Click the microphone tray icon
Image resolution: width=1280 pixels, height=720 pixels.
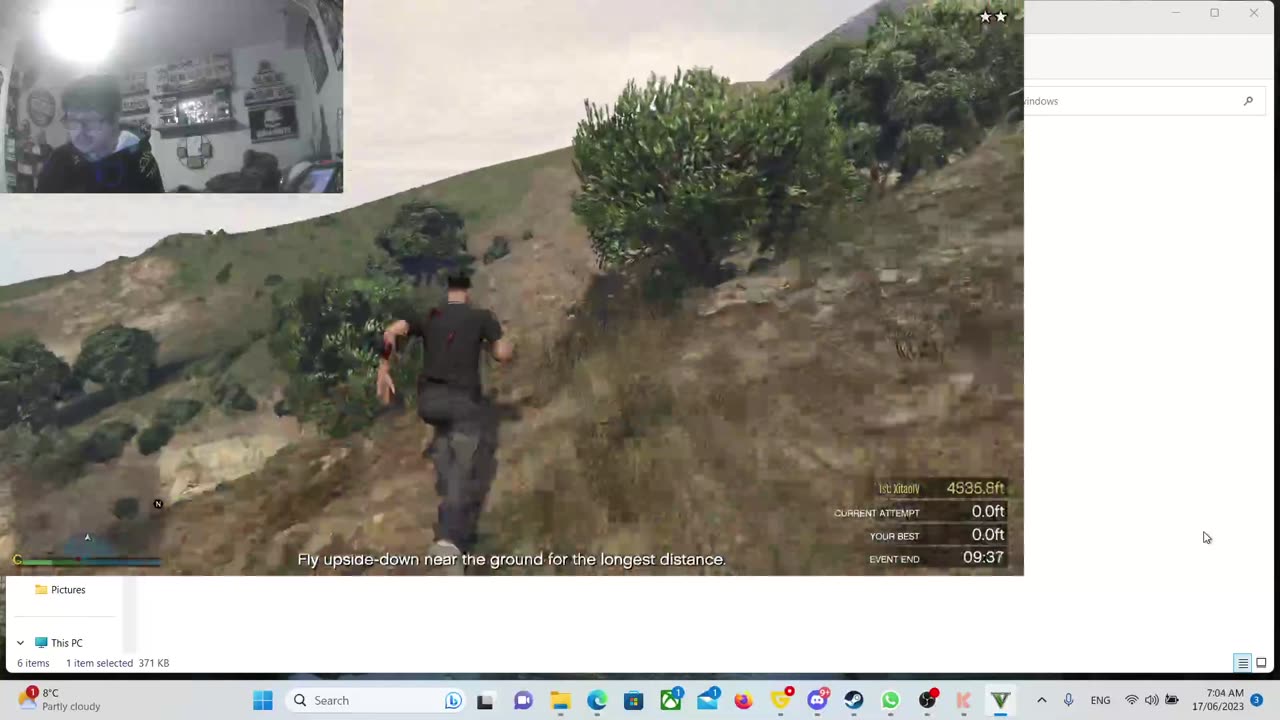(1068, 700)
